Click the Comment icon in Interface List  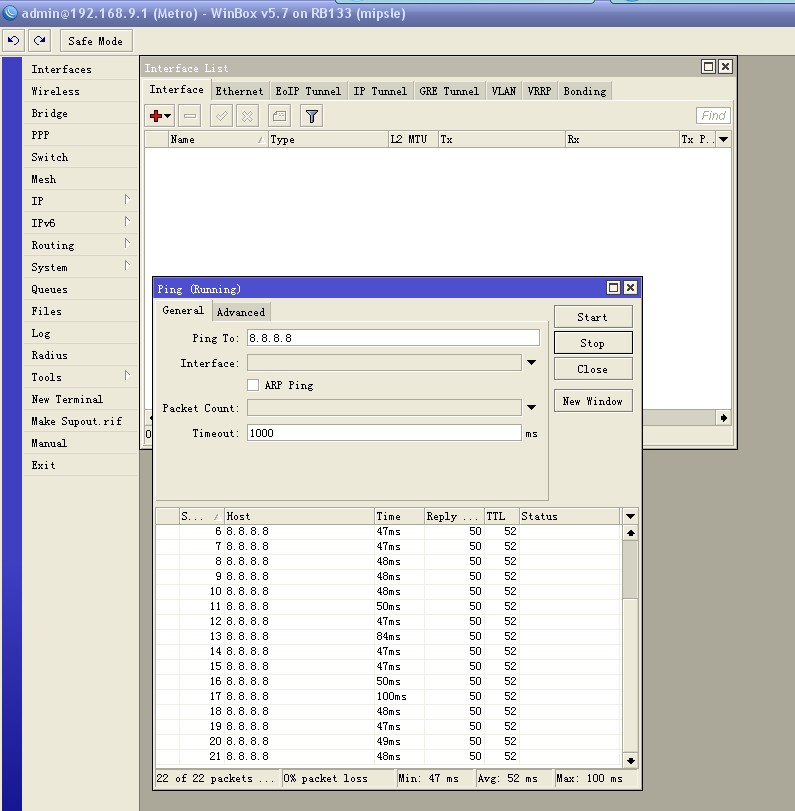(279, 116)
